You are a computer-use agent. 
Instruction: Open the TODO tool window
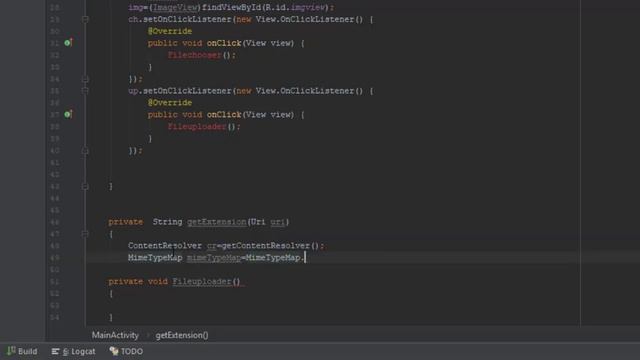click(126, 351)
